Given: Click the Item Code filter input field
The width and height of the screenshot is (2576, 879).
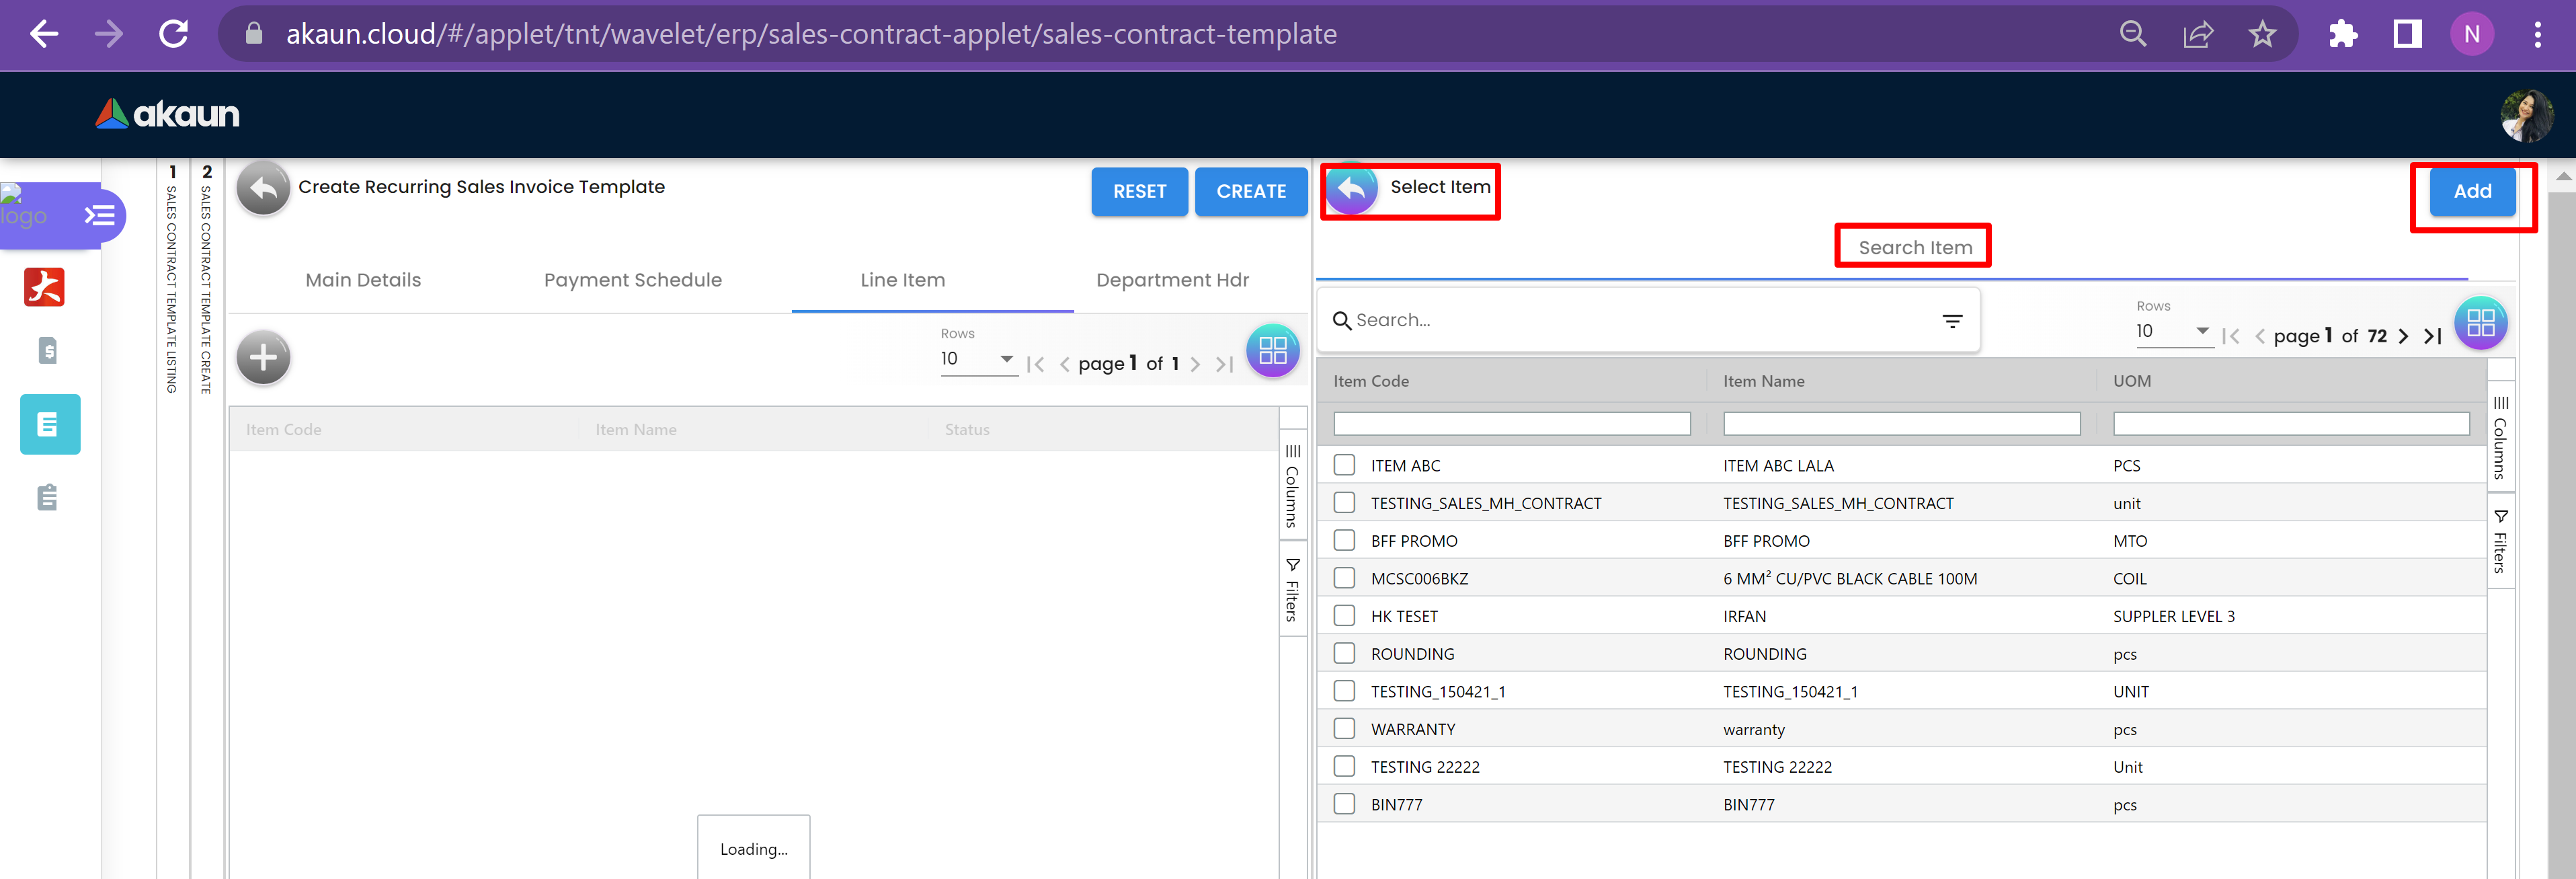Looking at the screenshot, I should click(1511, 424).
